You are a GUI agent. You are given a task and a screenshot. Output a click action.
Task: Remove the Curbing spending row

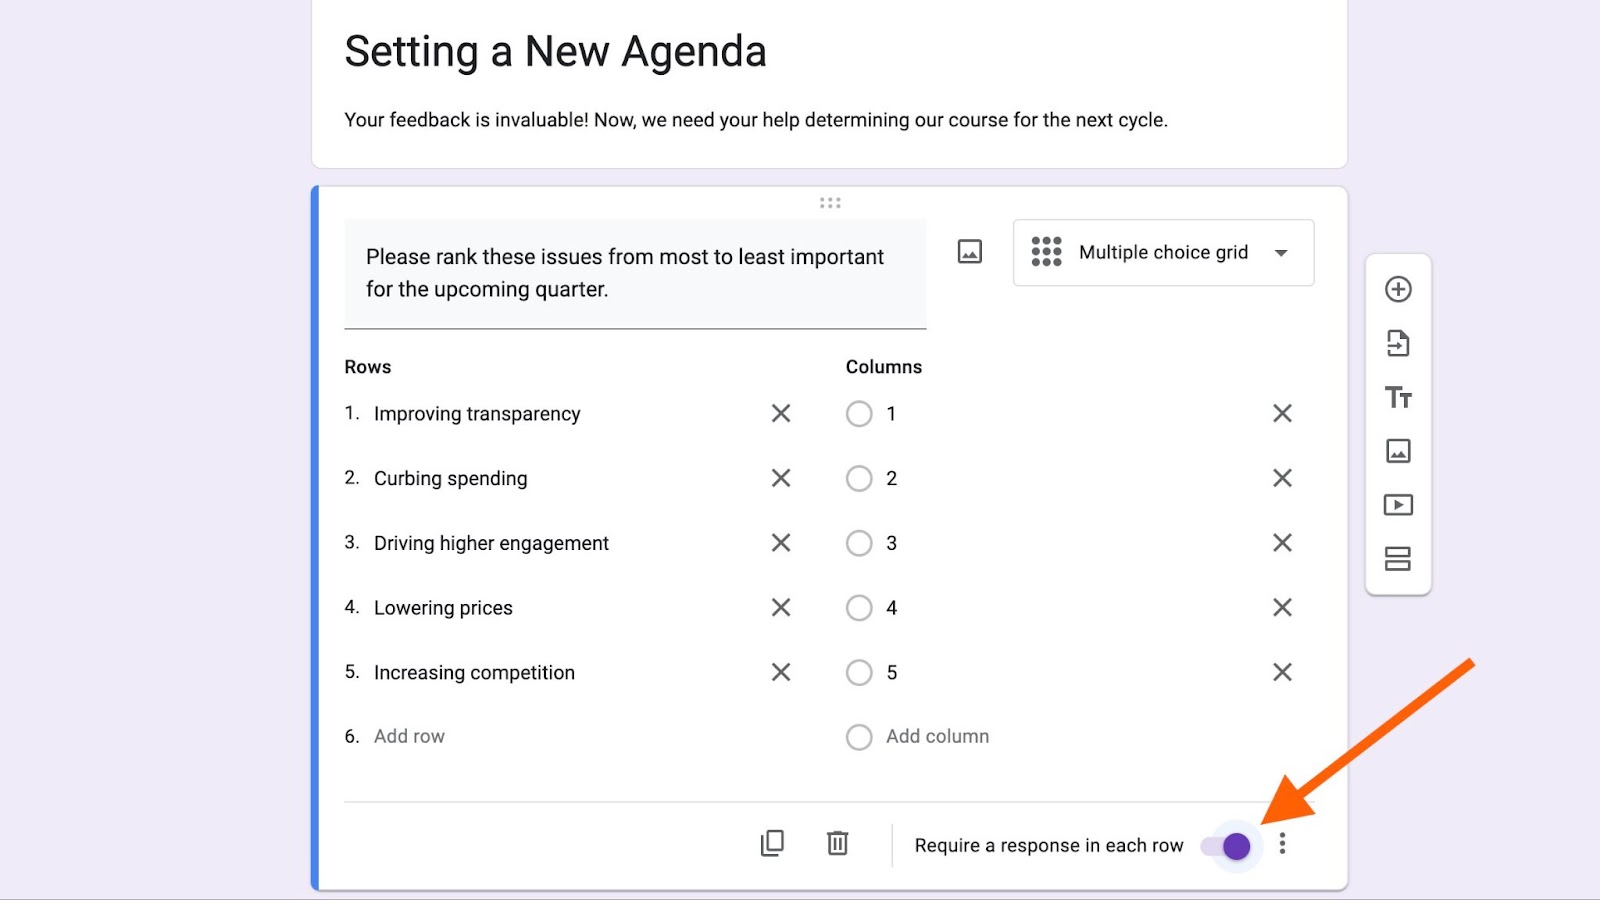tap(780, 478)
